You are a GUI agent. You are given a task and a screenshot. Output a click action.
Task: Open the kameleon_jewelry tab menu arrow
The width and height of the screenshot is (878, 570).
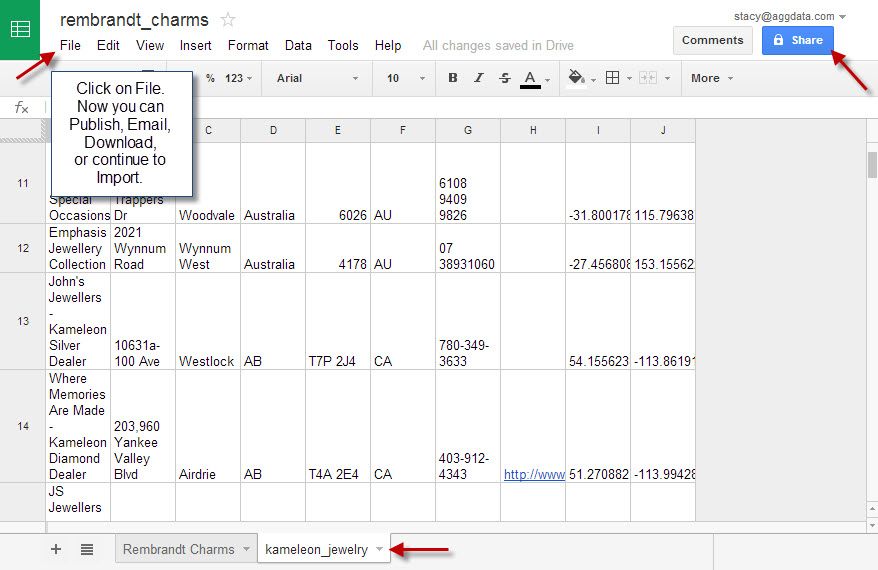pyautogui.click(x=380, y=549)
